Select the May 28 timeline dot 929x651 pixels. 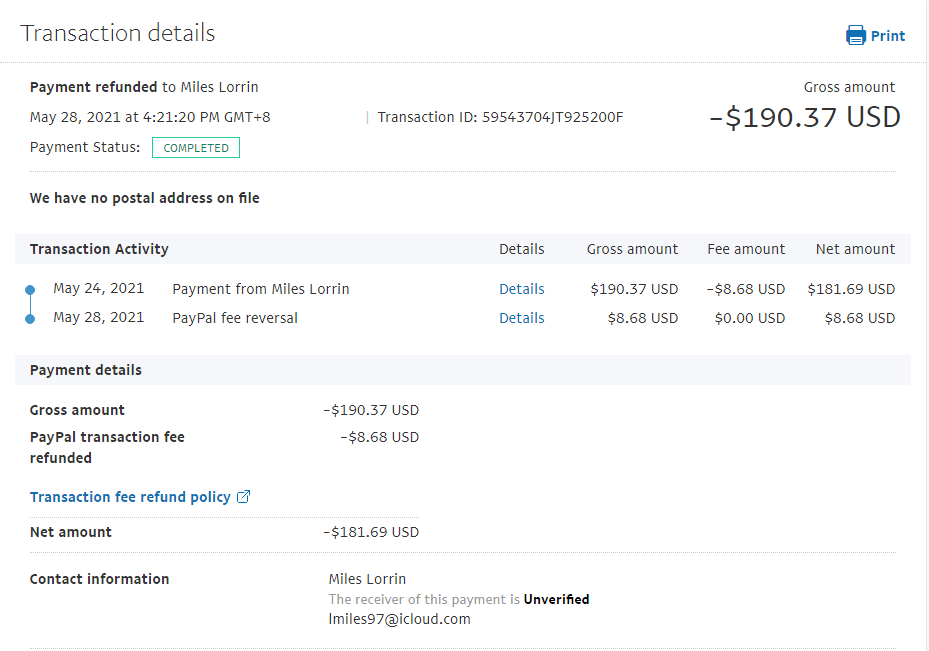30,318
